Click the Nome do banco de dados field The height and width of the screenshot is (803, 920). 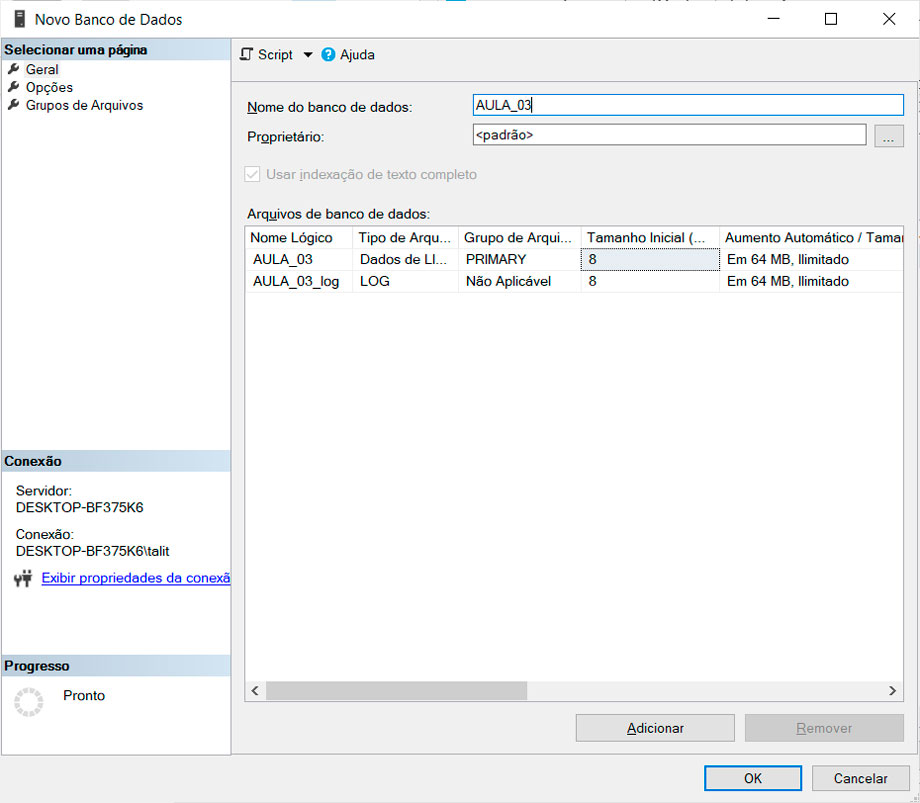coord(688,105)
